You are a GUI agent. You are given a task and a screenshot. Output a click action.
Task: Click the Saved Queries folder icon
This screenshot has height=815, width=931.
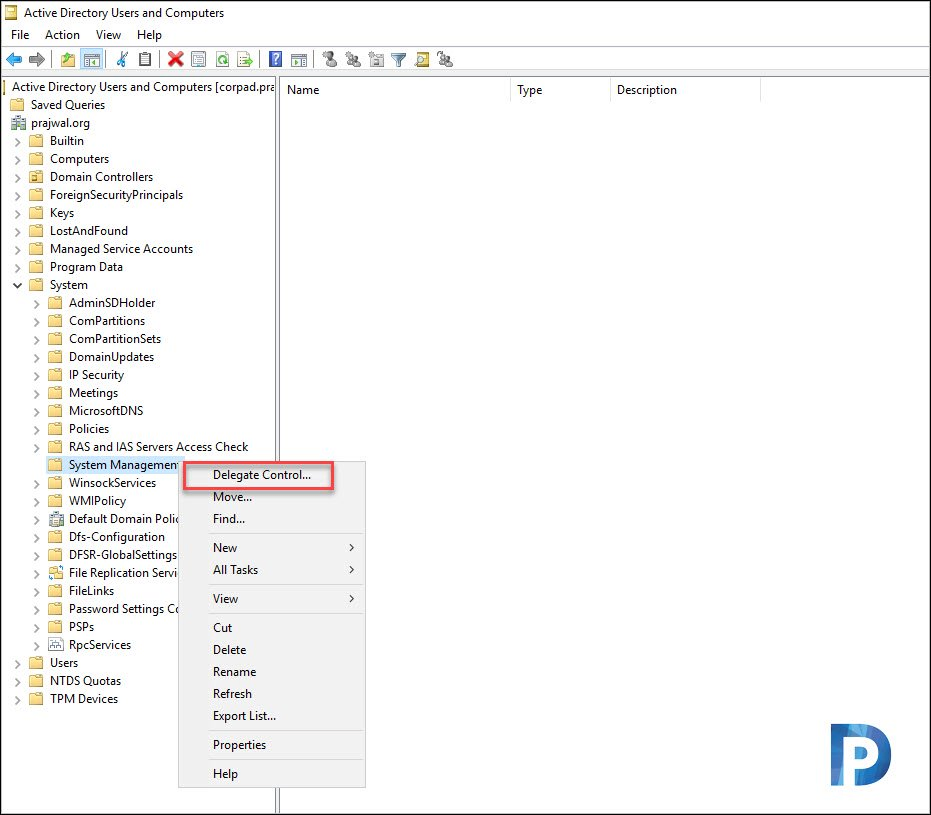click(x=18, y=105)
